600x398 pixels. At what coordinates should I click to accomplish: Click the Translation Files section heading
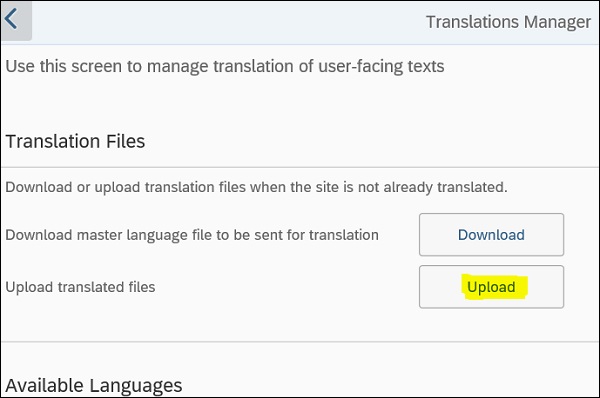[x=75, y=141]
